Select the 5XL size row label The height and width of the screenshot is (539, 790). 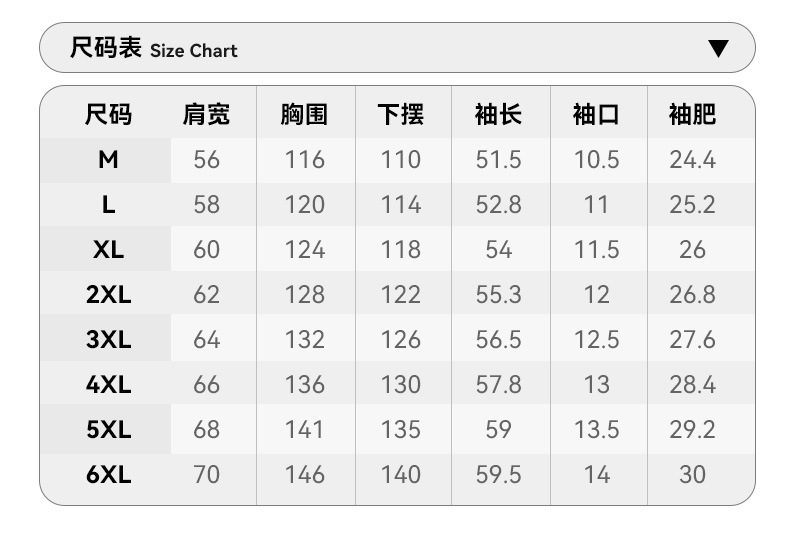click(108, 430)
